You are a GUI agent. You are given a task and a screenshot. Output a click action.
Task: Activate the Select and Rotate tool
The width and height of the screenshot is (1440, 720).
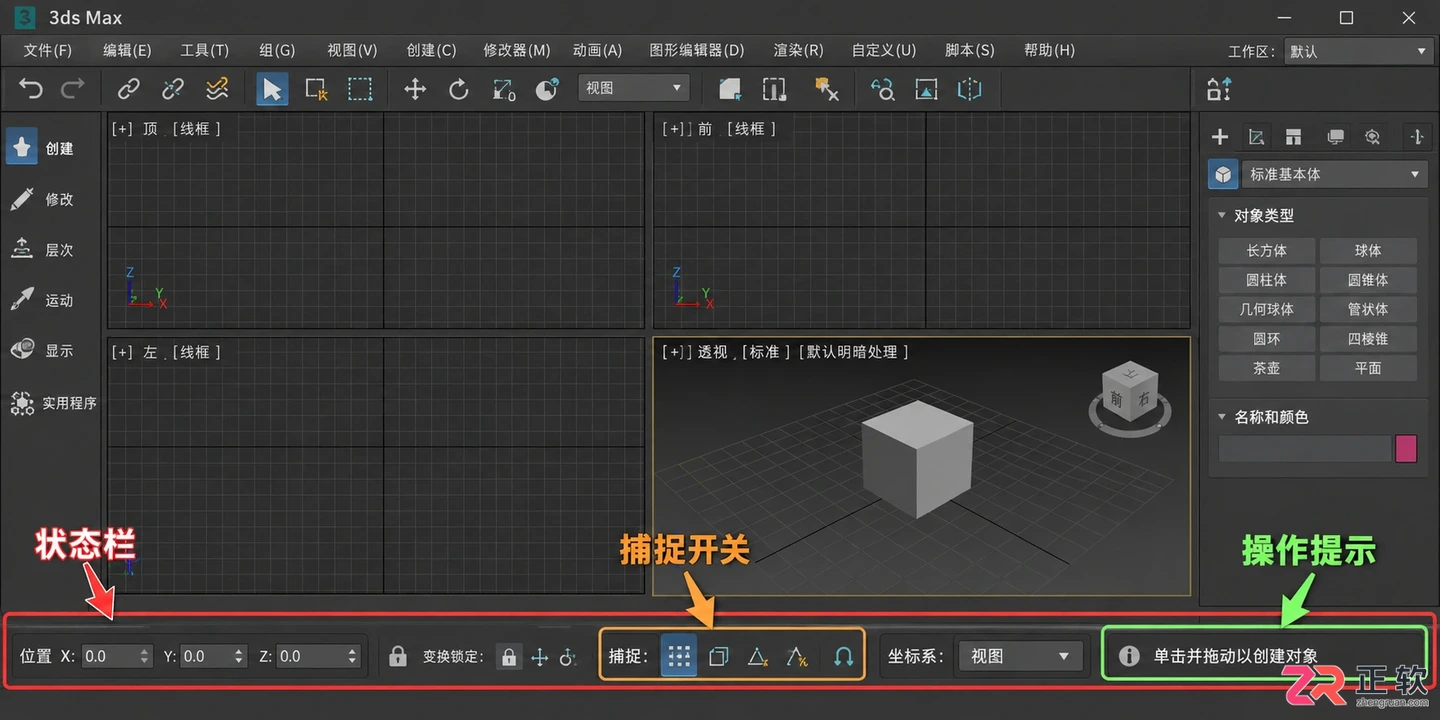pyautogui.click(x=459, y=89)
